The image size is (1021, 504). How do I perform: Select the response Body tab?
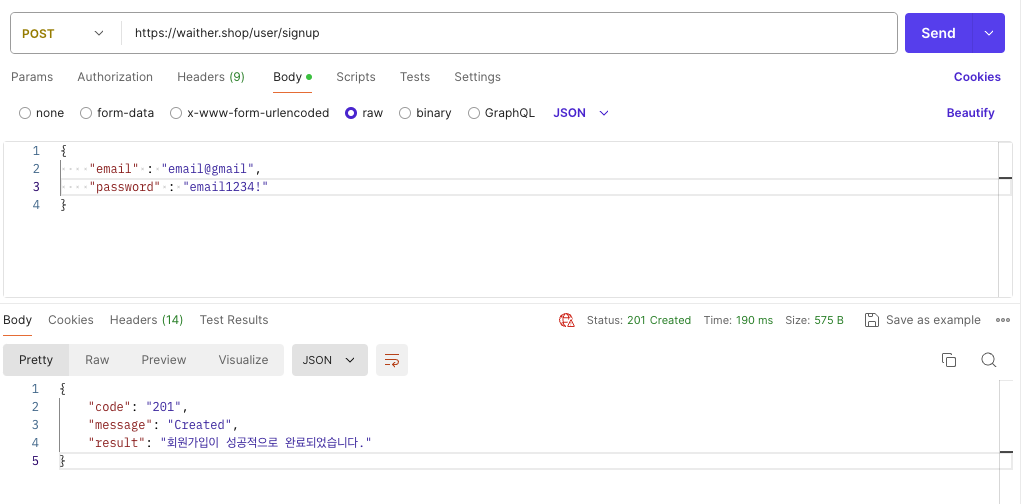[18, 320]
